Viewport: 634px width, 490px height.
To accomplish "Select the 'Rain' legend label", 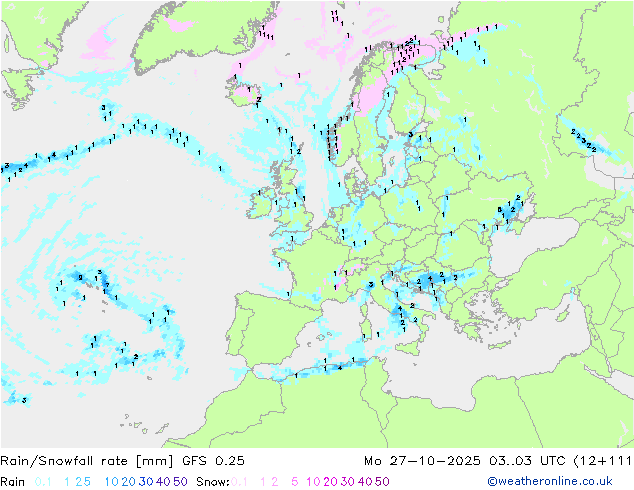I will pyautogui.click(x=13, y=482).
